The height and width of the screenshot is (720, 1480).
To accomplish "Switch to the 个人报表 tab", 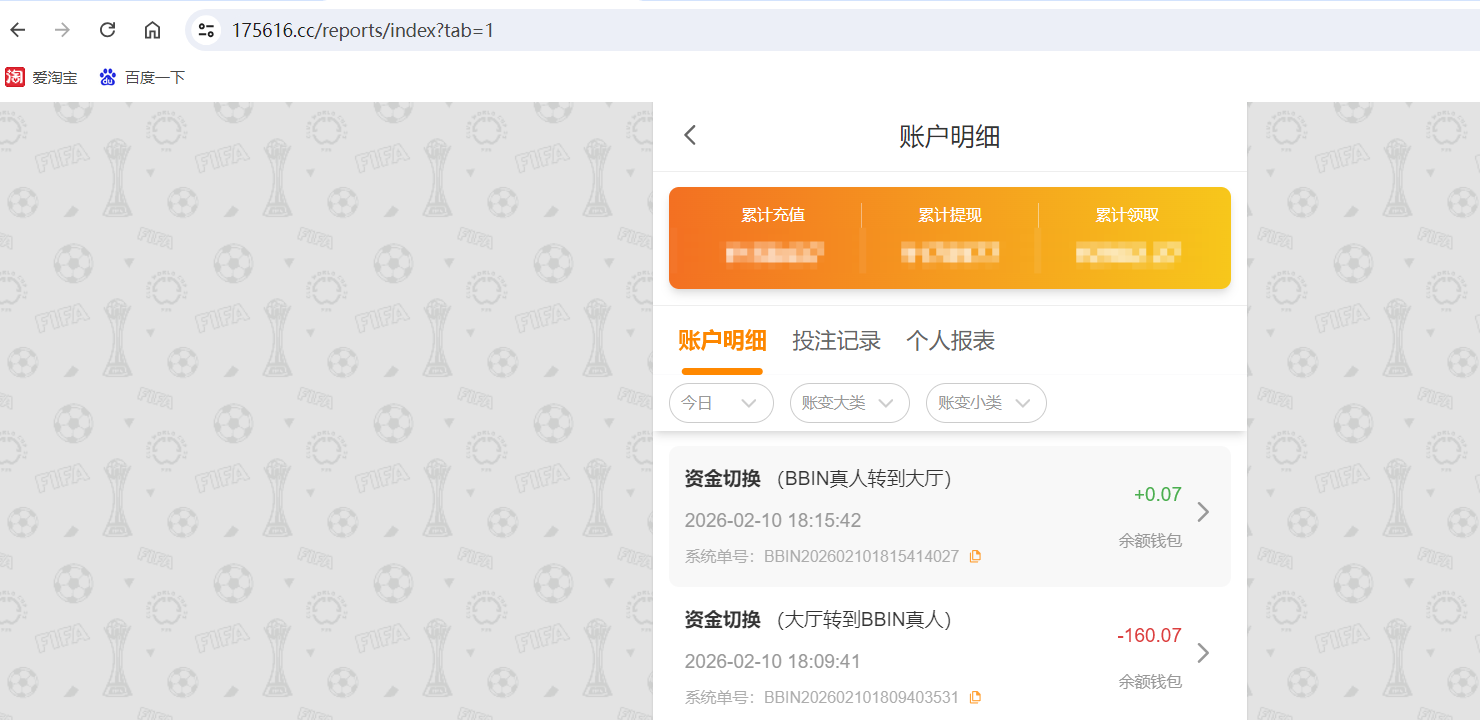I will [x=950, y=341].
